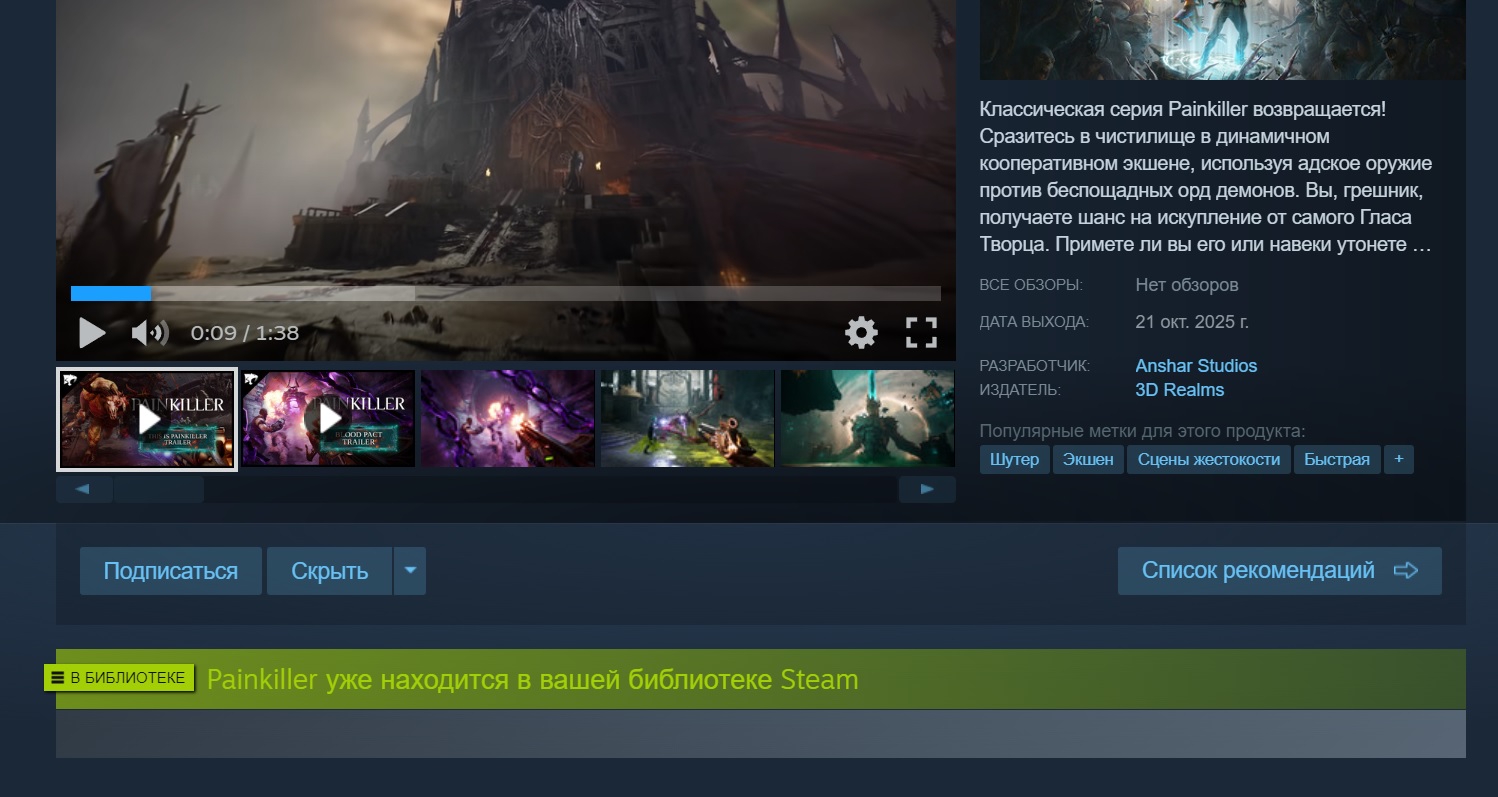Select the Шутер tag
This screenshot has height=797, width=1498.
point(1015,460)
